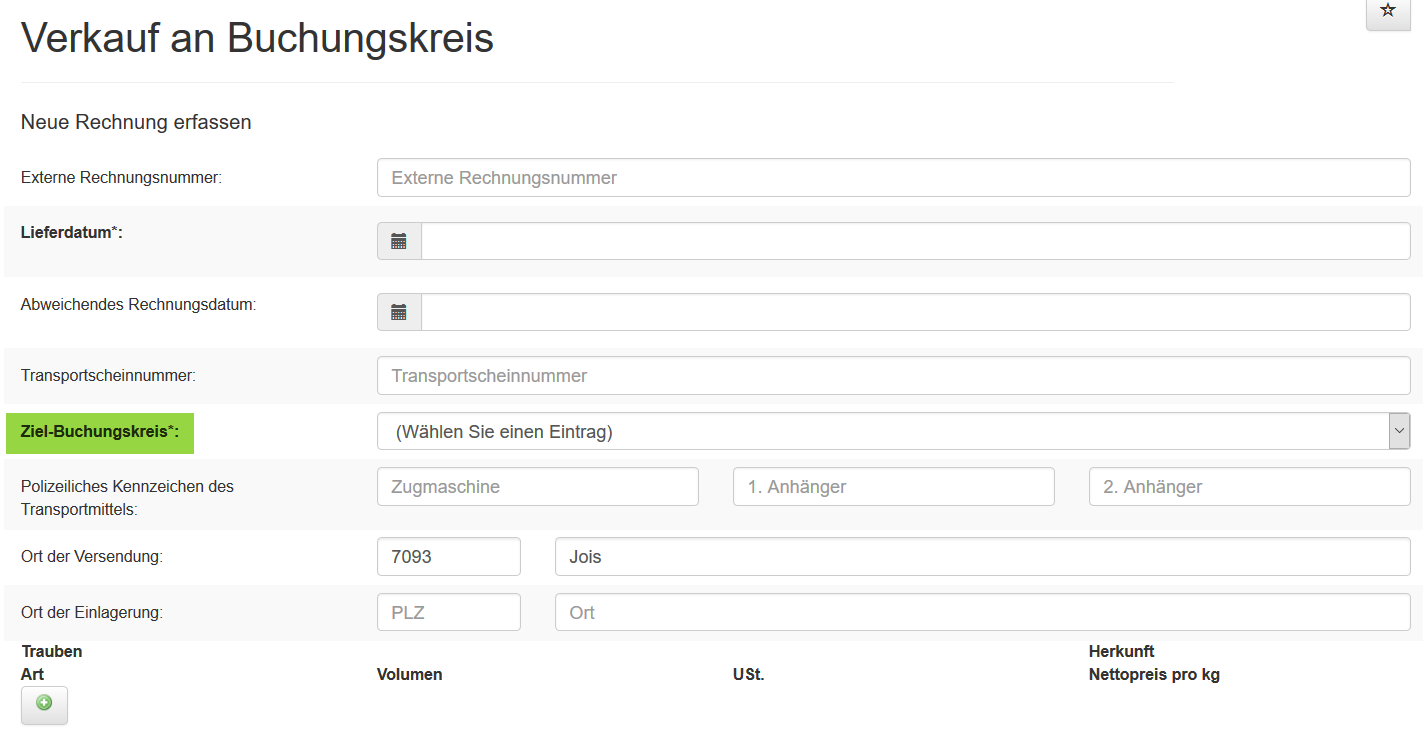This screenshot has height=738, width=1423.
Task: Click the Lieferdatum required label
Action: click(71, 233)
